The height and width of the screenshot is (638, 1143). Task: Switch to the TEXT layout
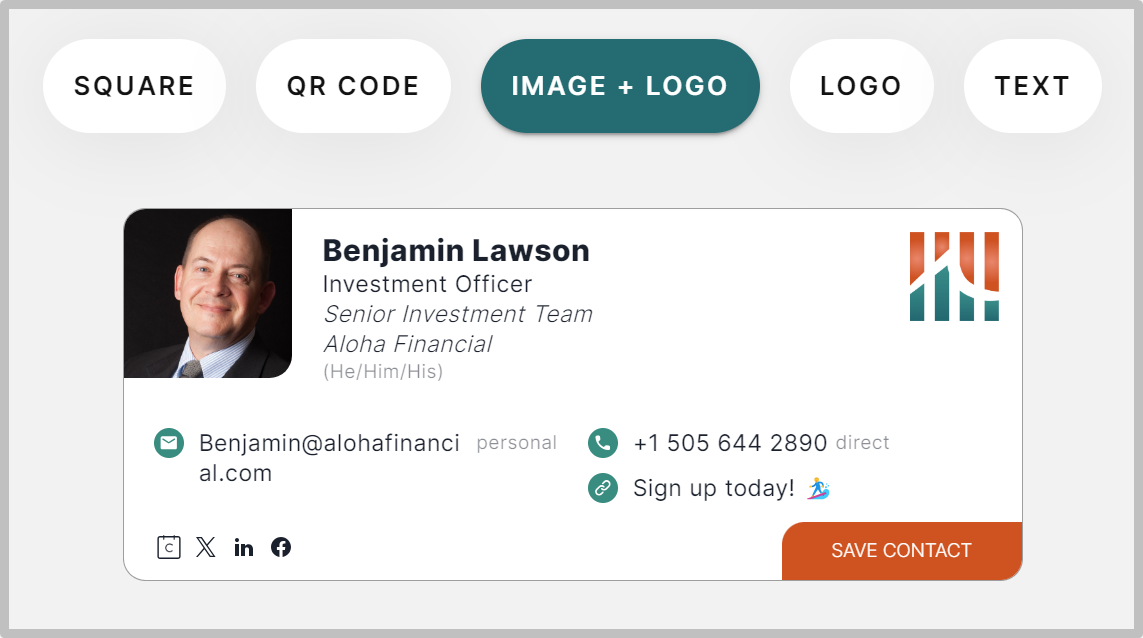pyautogui.click(x=1032, y=86)
